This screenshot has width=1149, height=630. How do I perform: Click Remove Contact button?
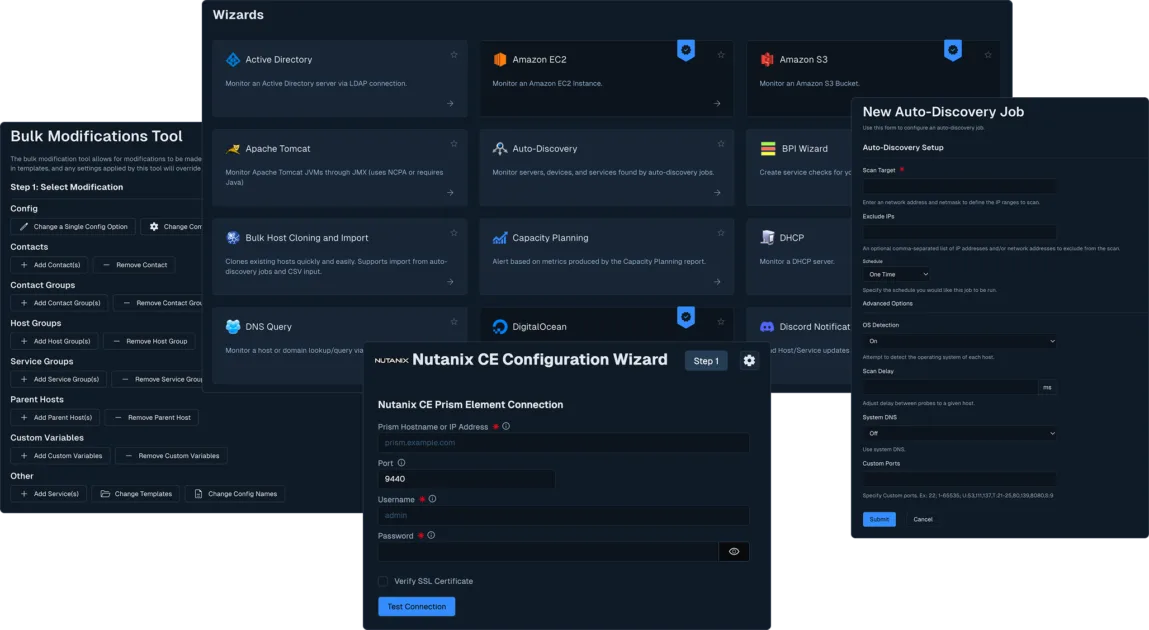tap(134, 264)
